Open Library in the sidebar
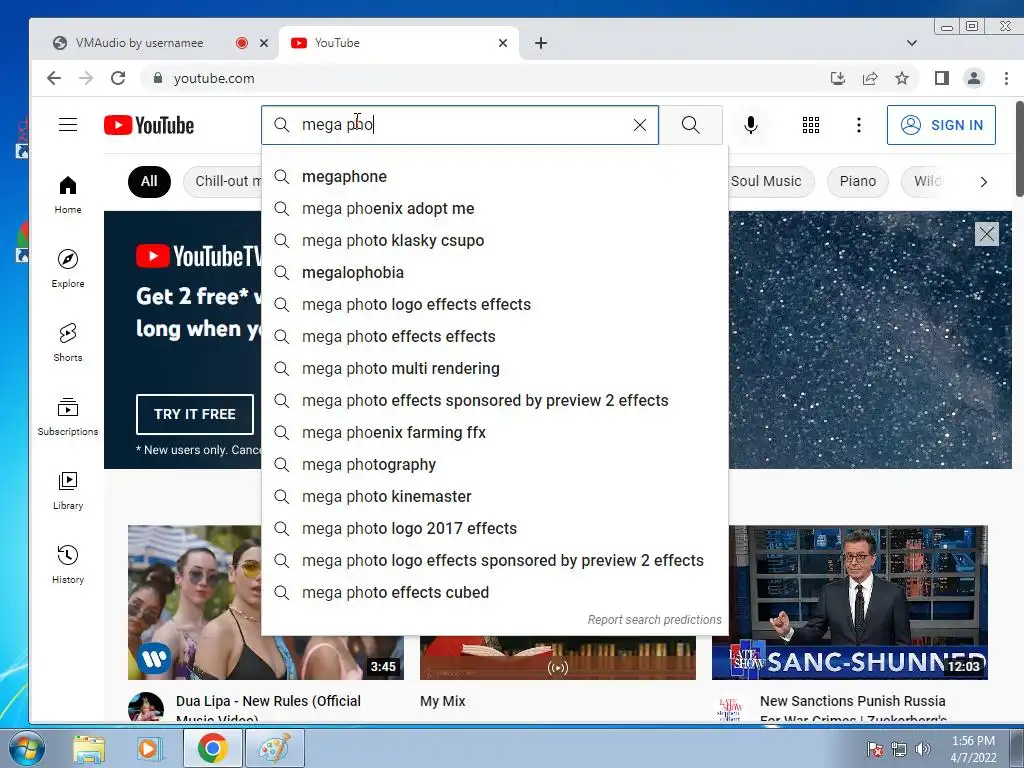The width and height of the screenshot is (1024, 768). click(x=68, y=490)
